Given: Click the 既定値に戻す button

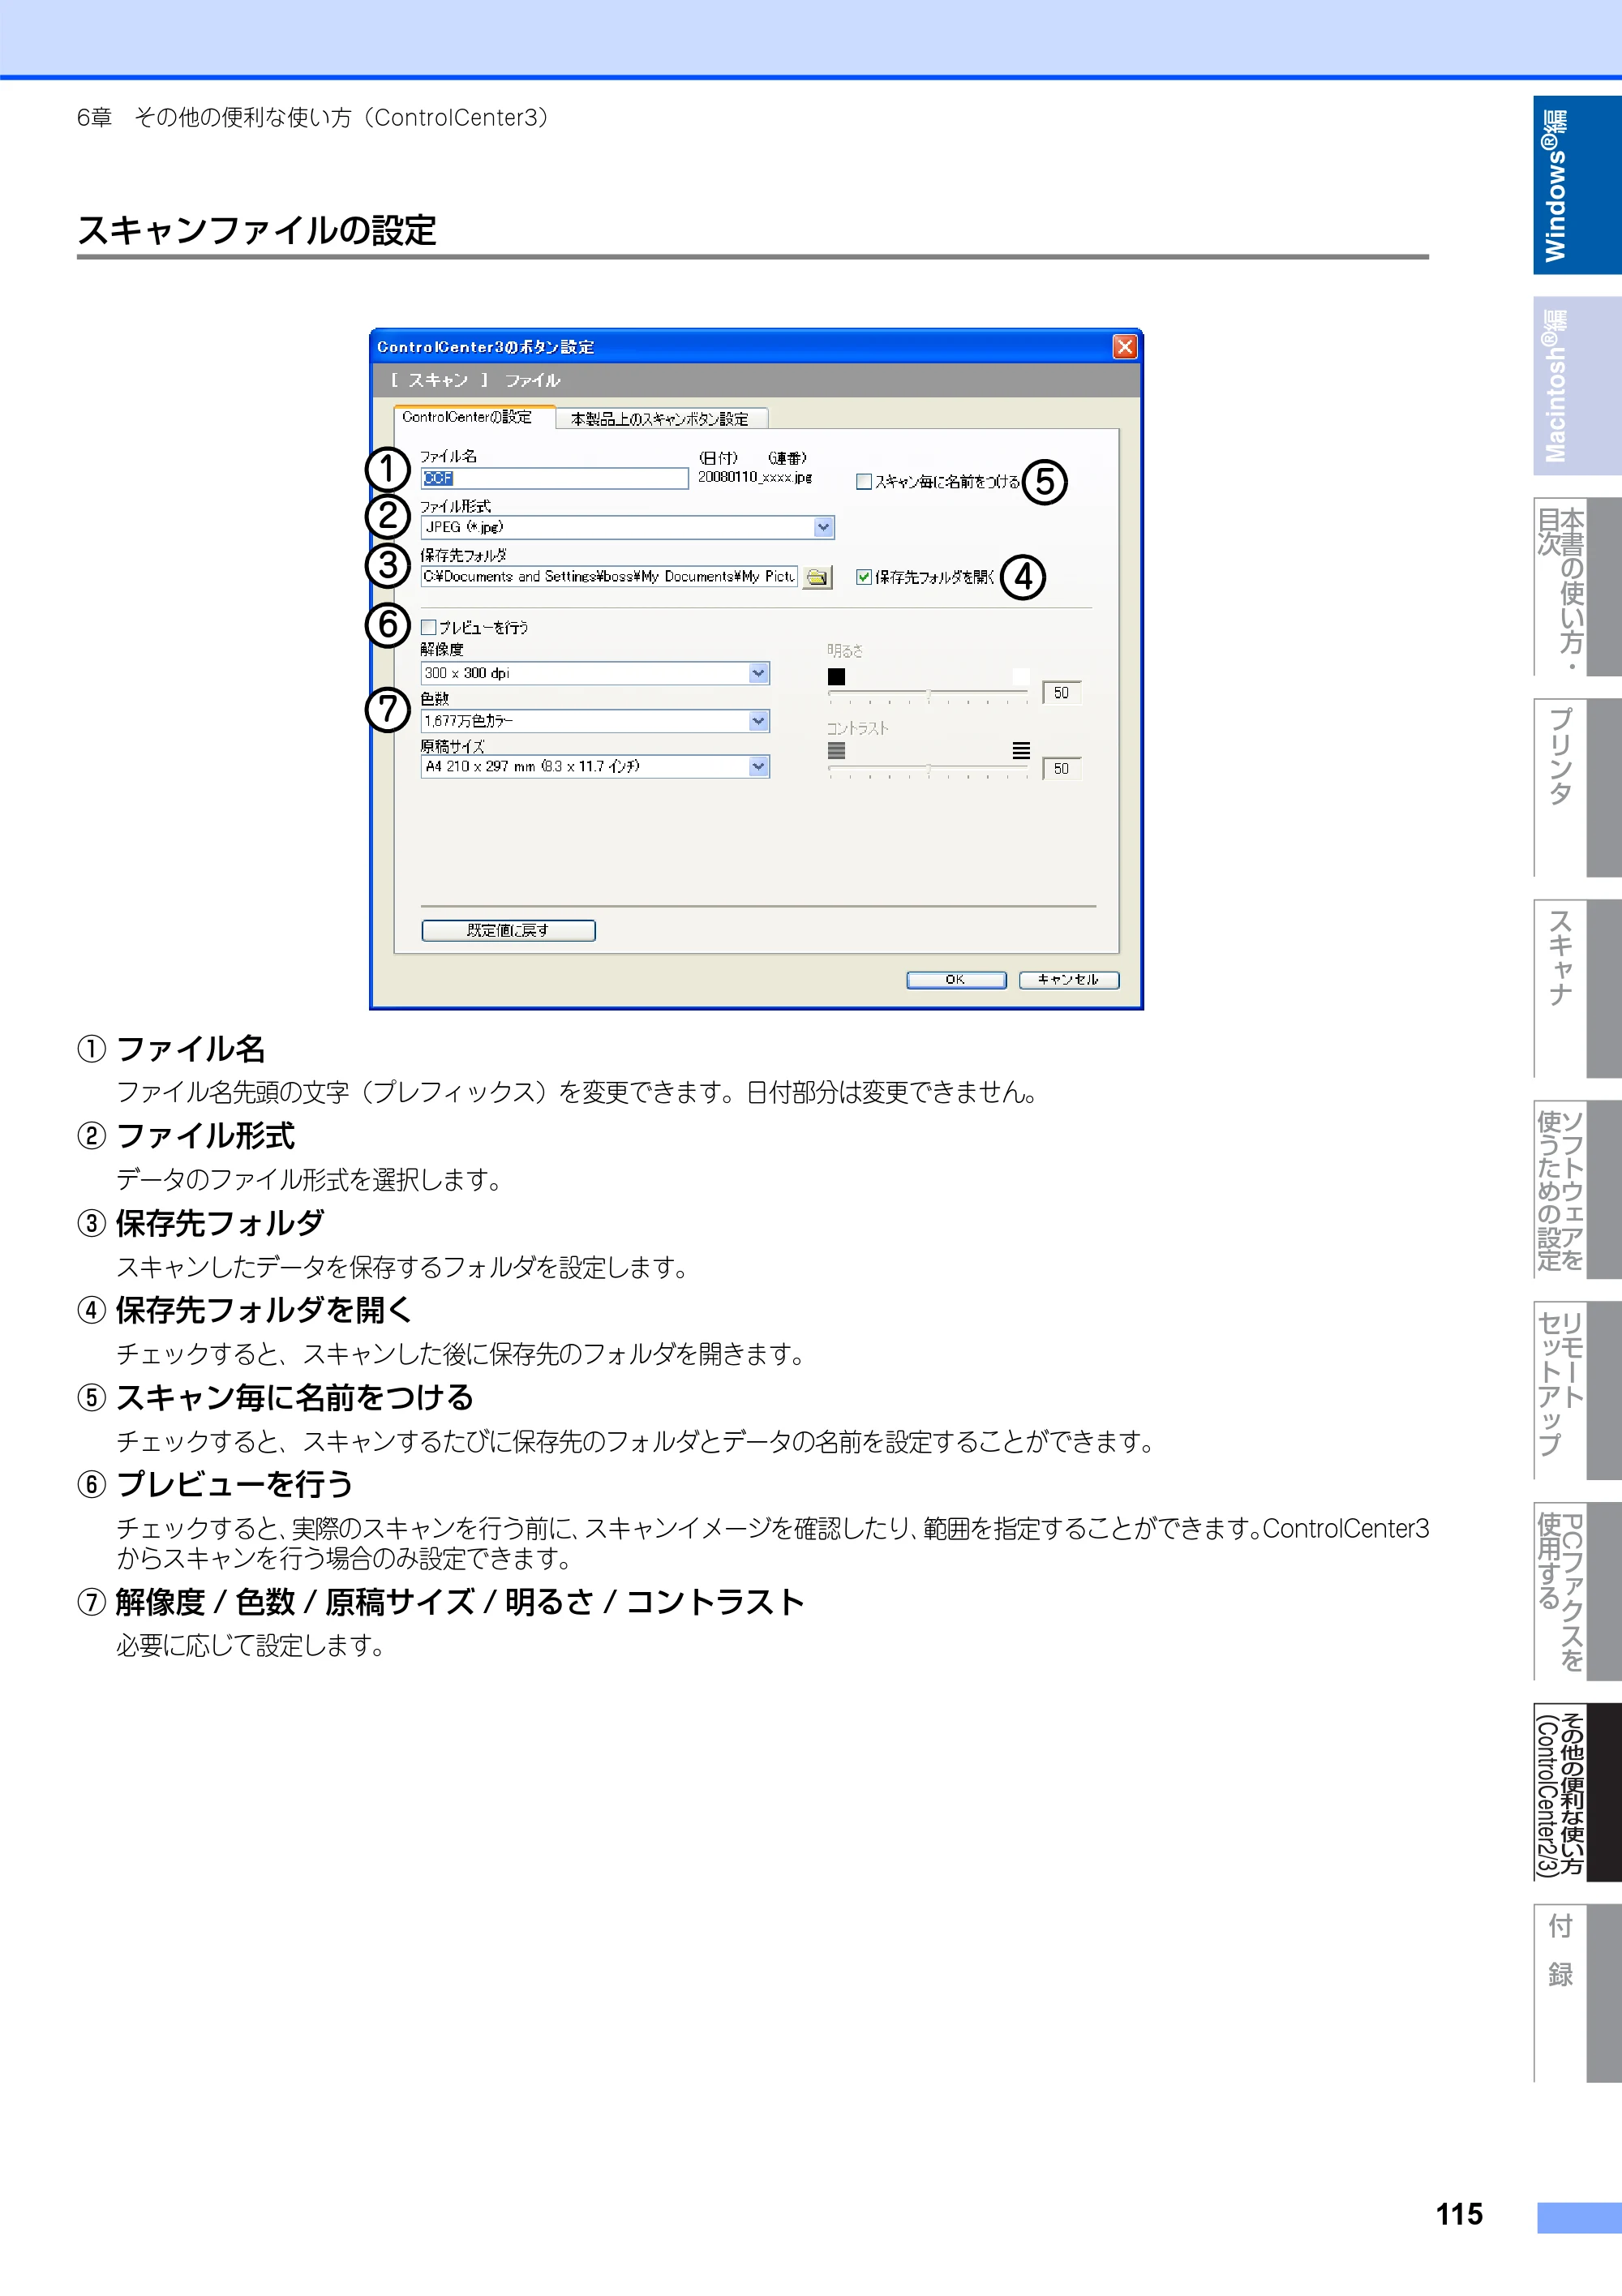Looking at the screenshot, I should click(x=508, y=930).
